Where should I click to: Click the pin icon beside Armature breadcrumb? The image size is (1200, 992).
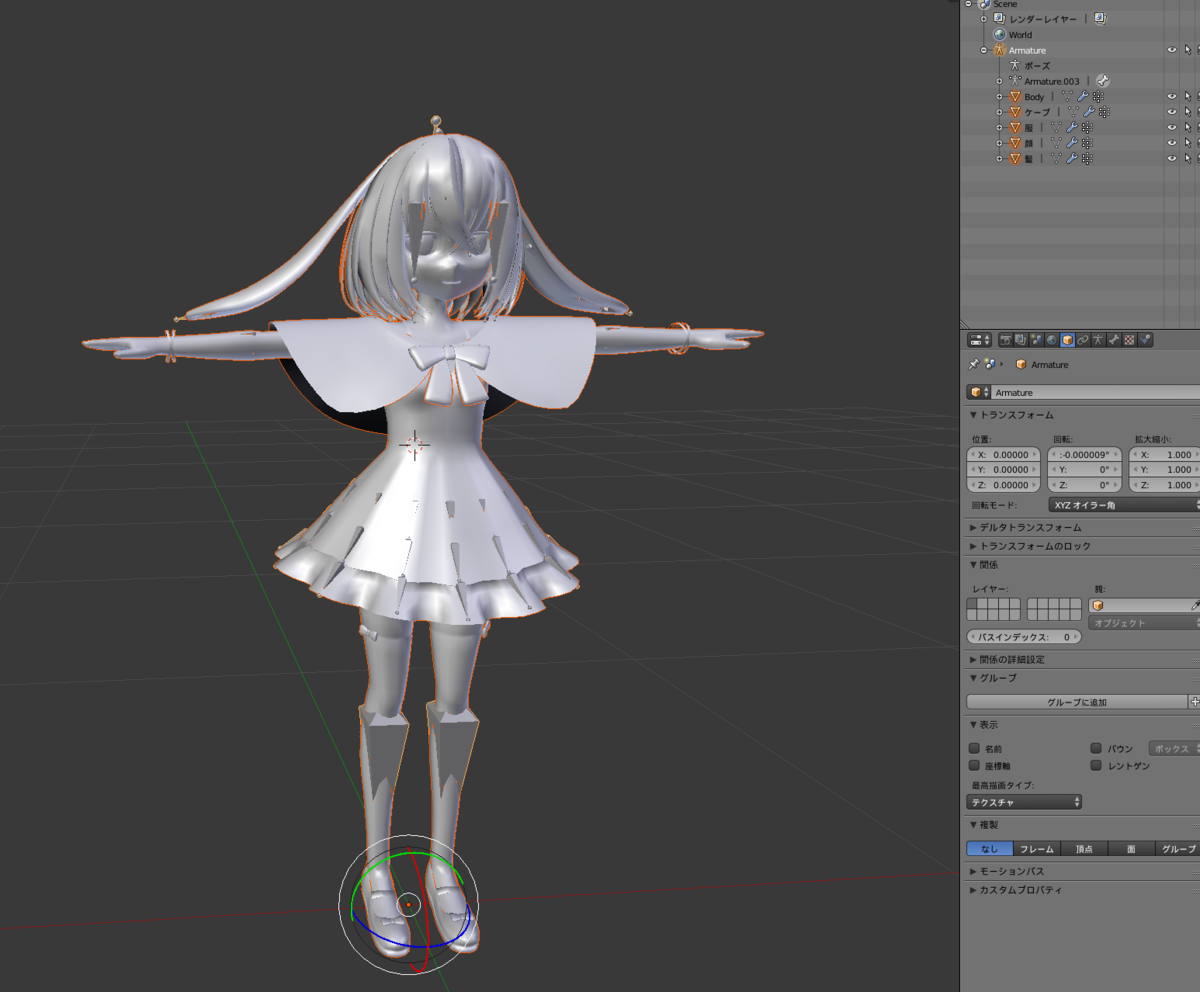tap(973, 364)
